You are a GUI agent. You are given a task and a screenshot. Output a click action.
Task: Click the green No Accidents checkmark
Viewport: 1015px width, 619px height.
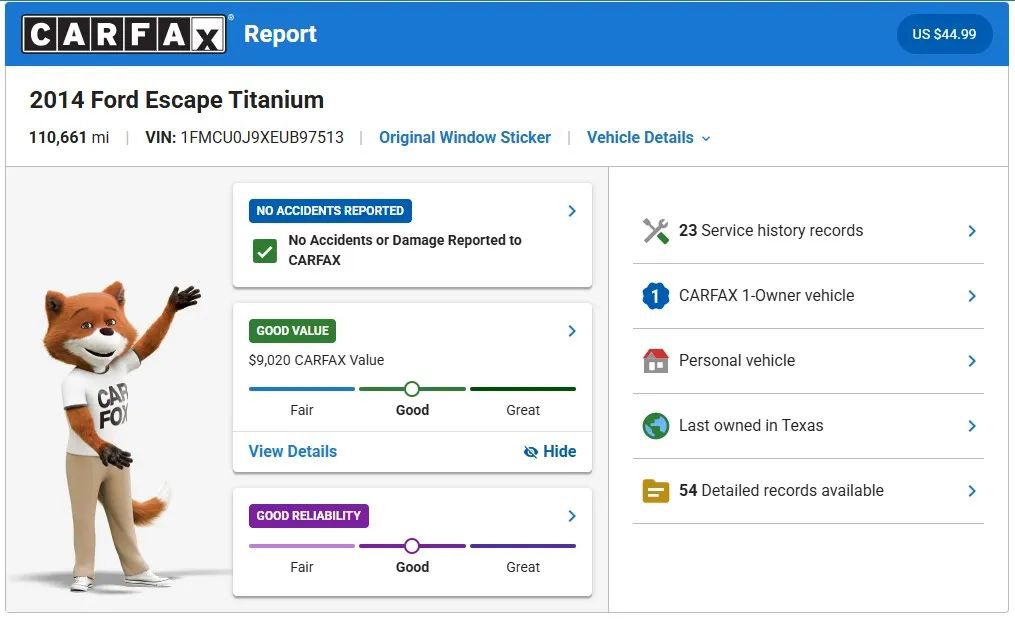(263, 249)
